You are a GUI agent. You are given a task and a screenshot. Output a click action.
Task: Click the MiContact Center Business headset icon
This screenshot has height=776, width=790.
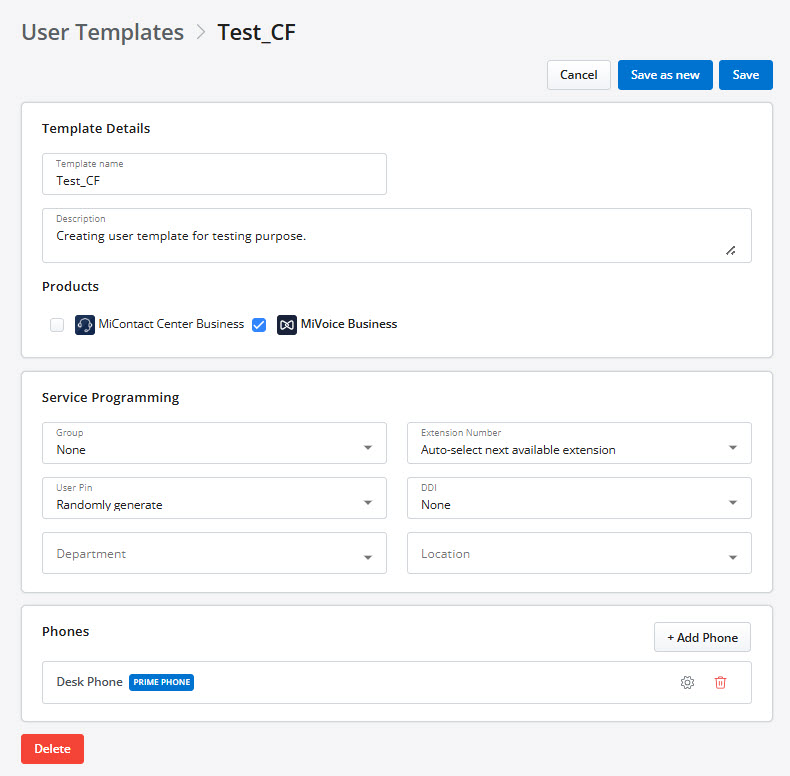[85, 325]
